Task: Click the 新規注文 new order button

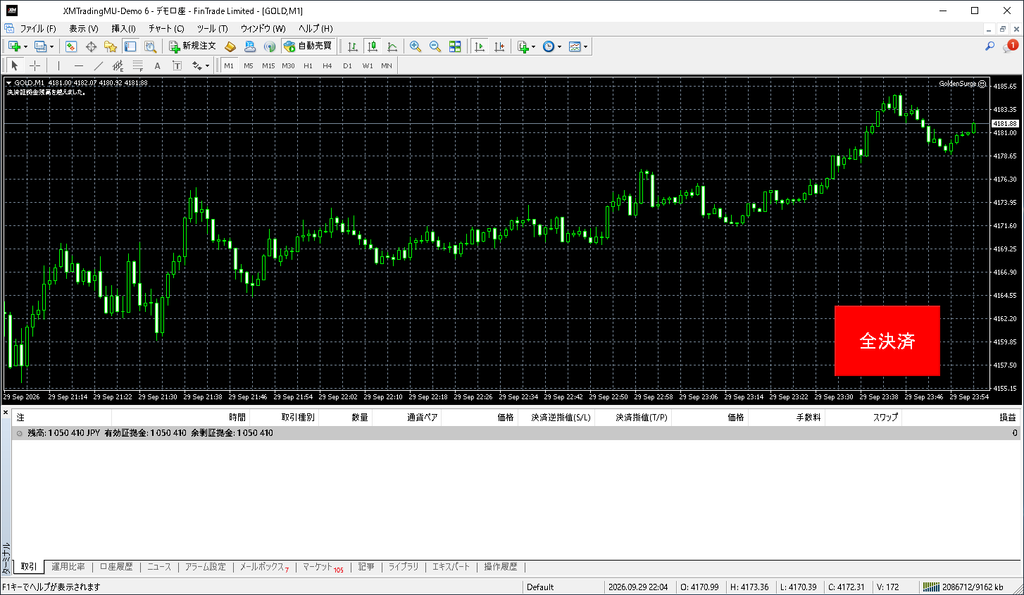Action: pyautogui.click(x=192, y=46)
